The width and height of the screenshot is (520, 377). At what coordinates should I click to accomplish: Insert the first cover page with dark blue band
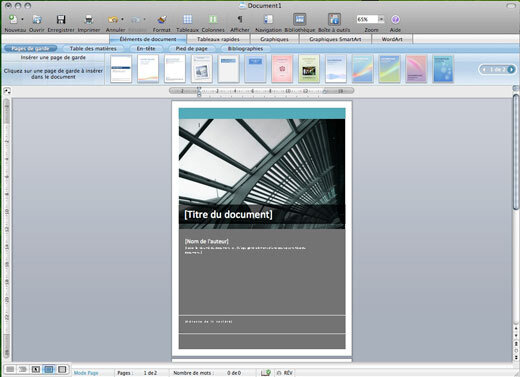121,69
